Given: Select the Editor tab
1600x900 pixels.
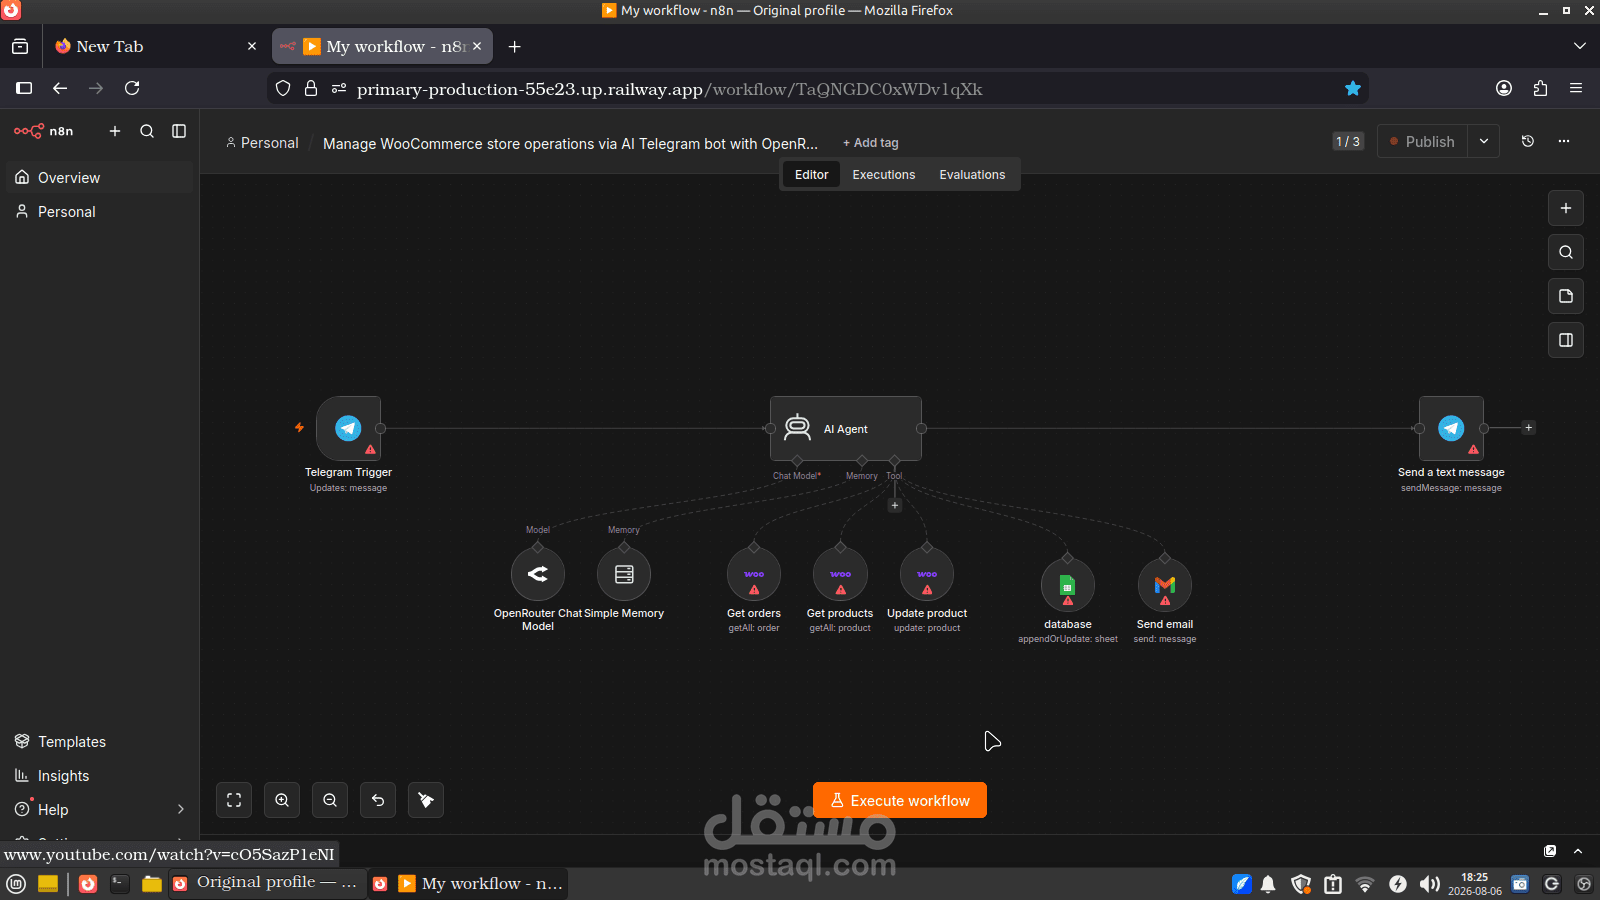Looking at the screenshot, I should [811, 174].
